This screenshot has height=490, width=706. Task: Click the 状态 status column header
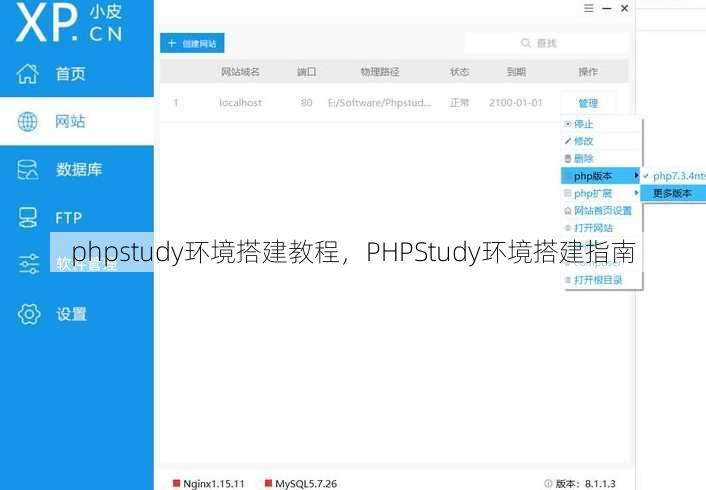pyautogui.click(x=459, y=72)
